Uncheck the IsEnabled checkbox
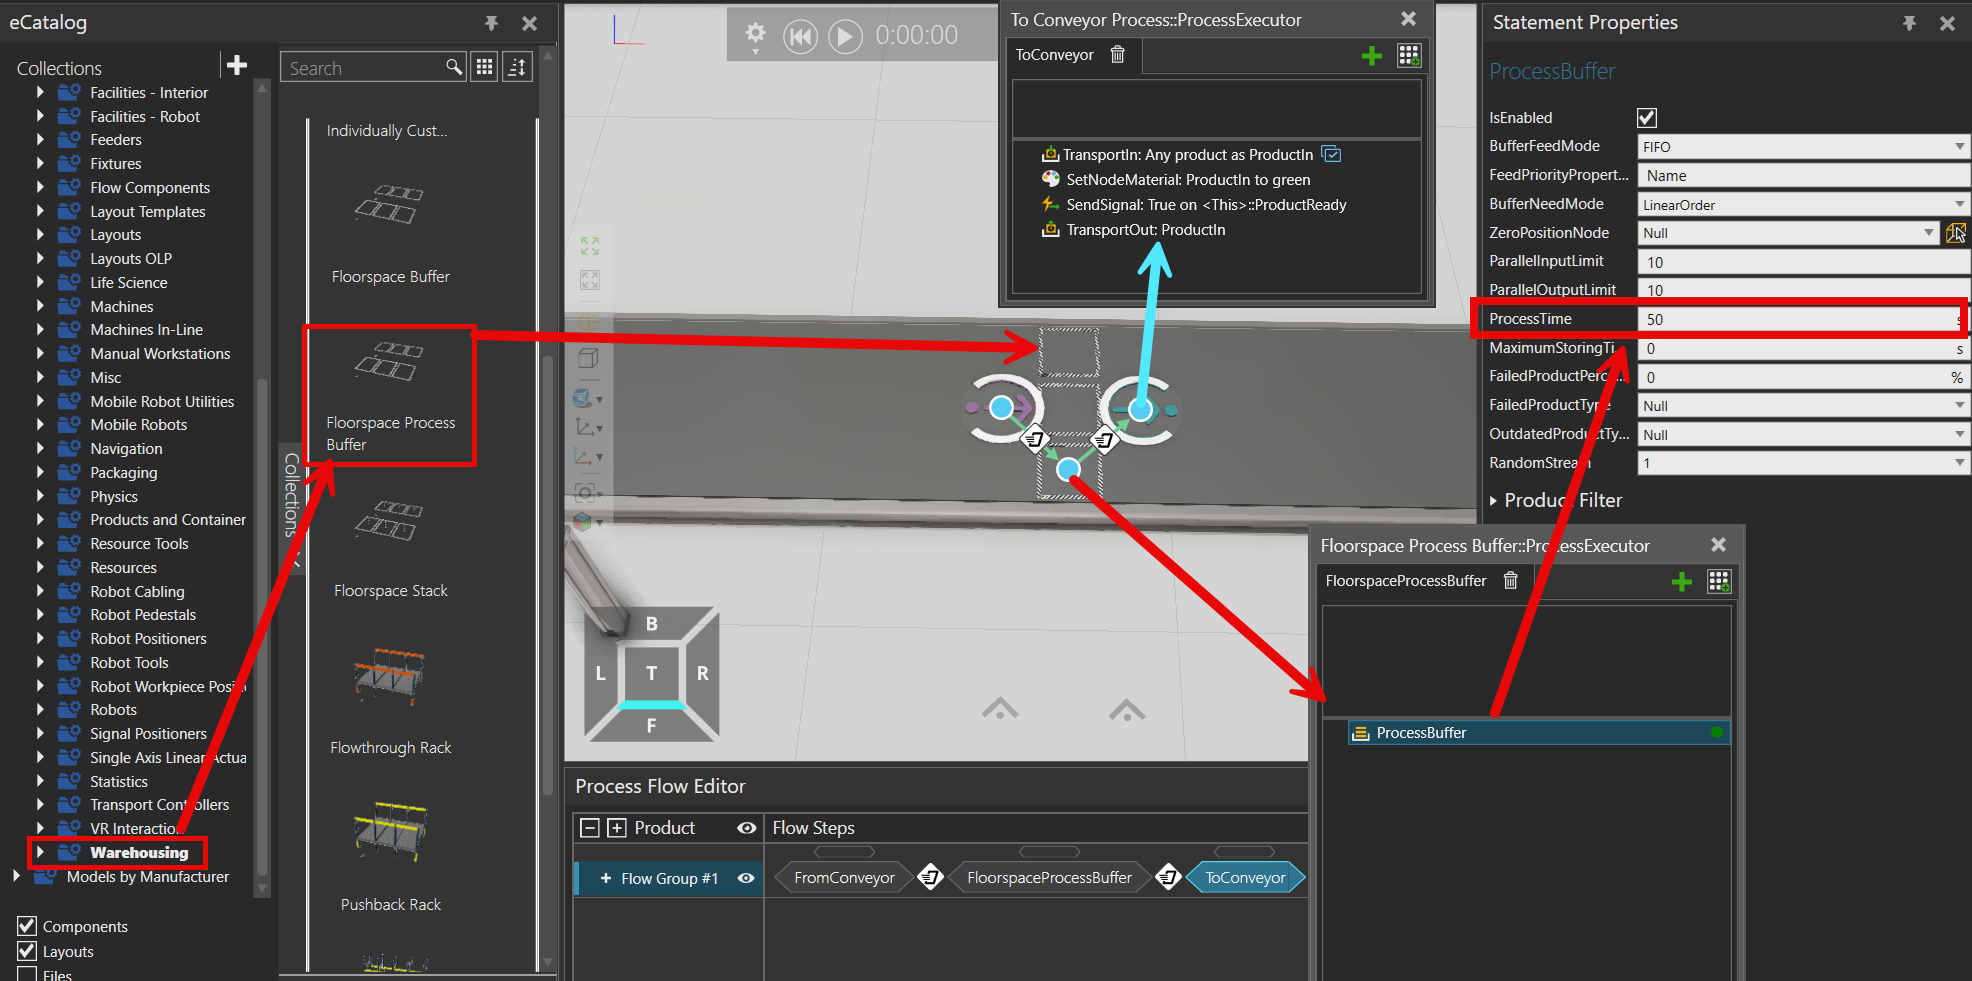This screenshot has width=1972, height=981. tap(1647, 118)
